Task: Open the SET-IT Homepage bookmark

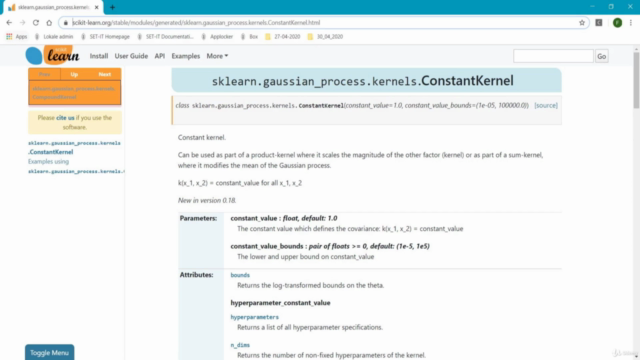Action: pyautogui.click(x=105, y=37)
